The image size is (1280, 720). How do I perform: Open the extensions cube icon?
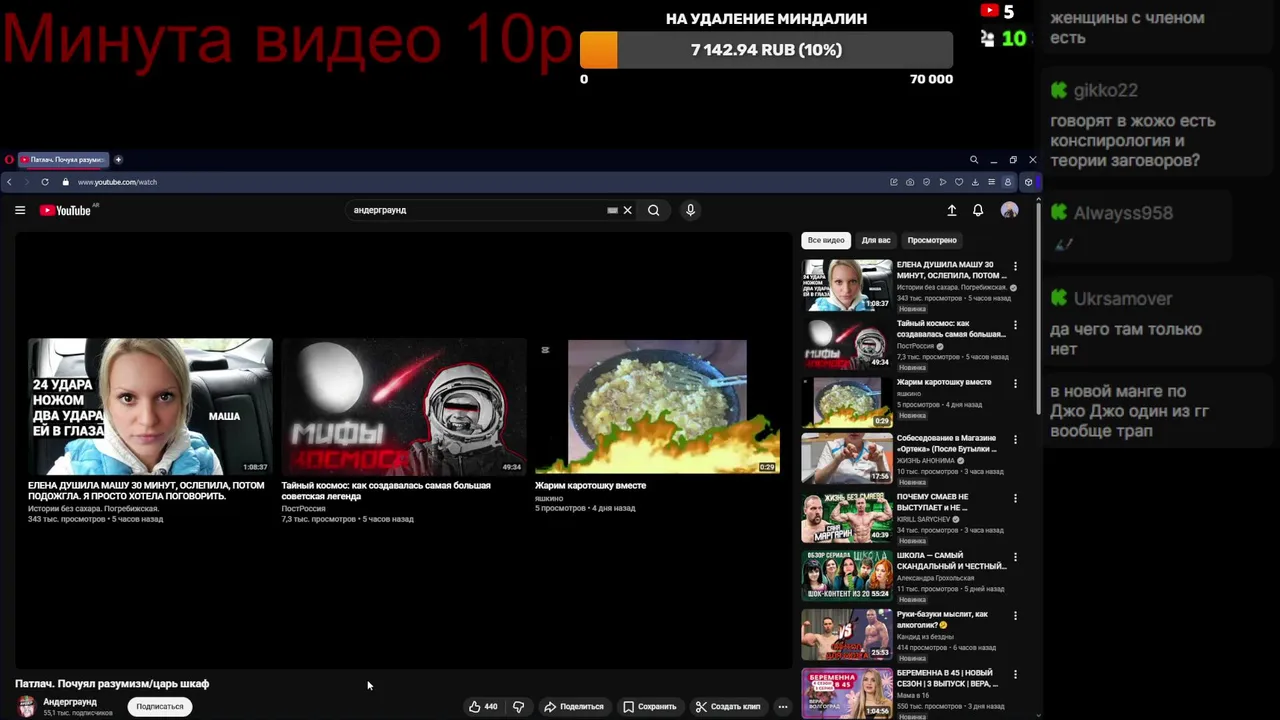click(1028, 182)
